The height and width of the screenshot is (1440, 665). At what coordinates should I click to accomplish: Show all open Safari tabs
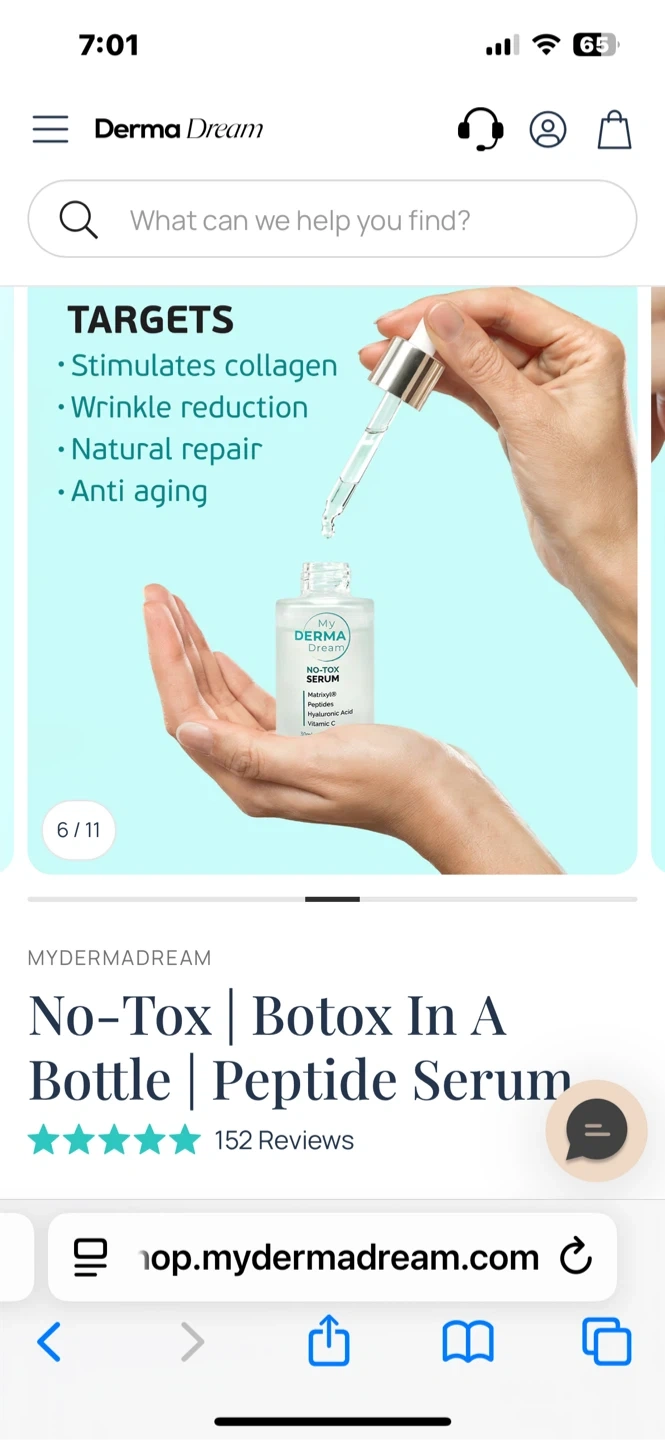(607, 1341)
